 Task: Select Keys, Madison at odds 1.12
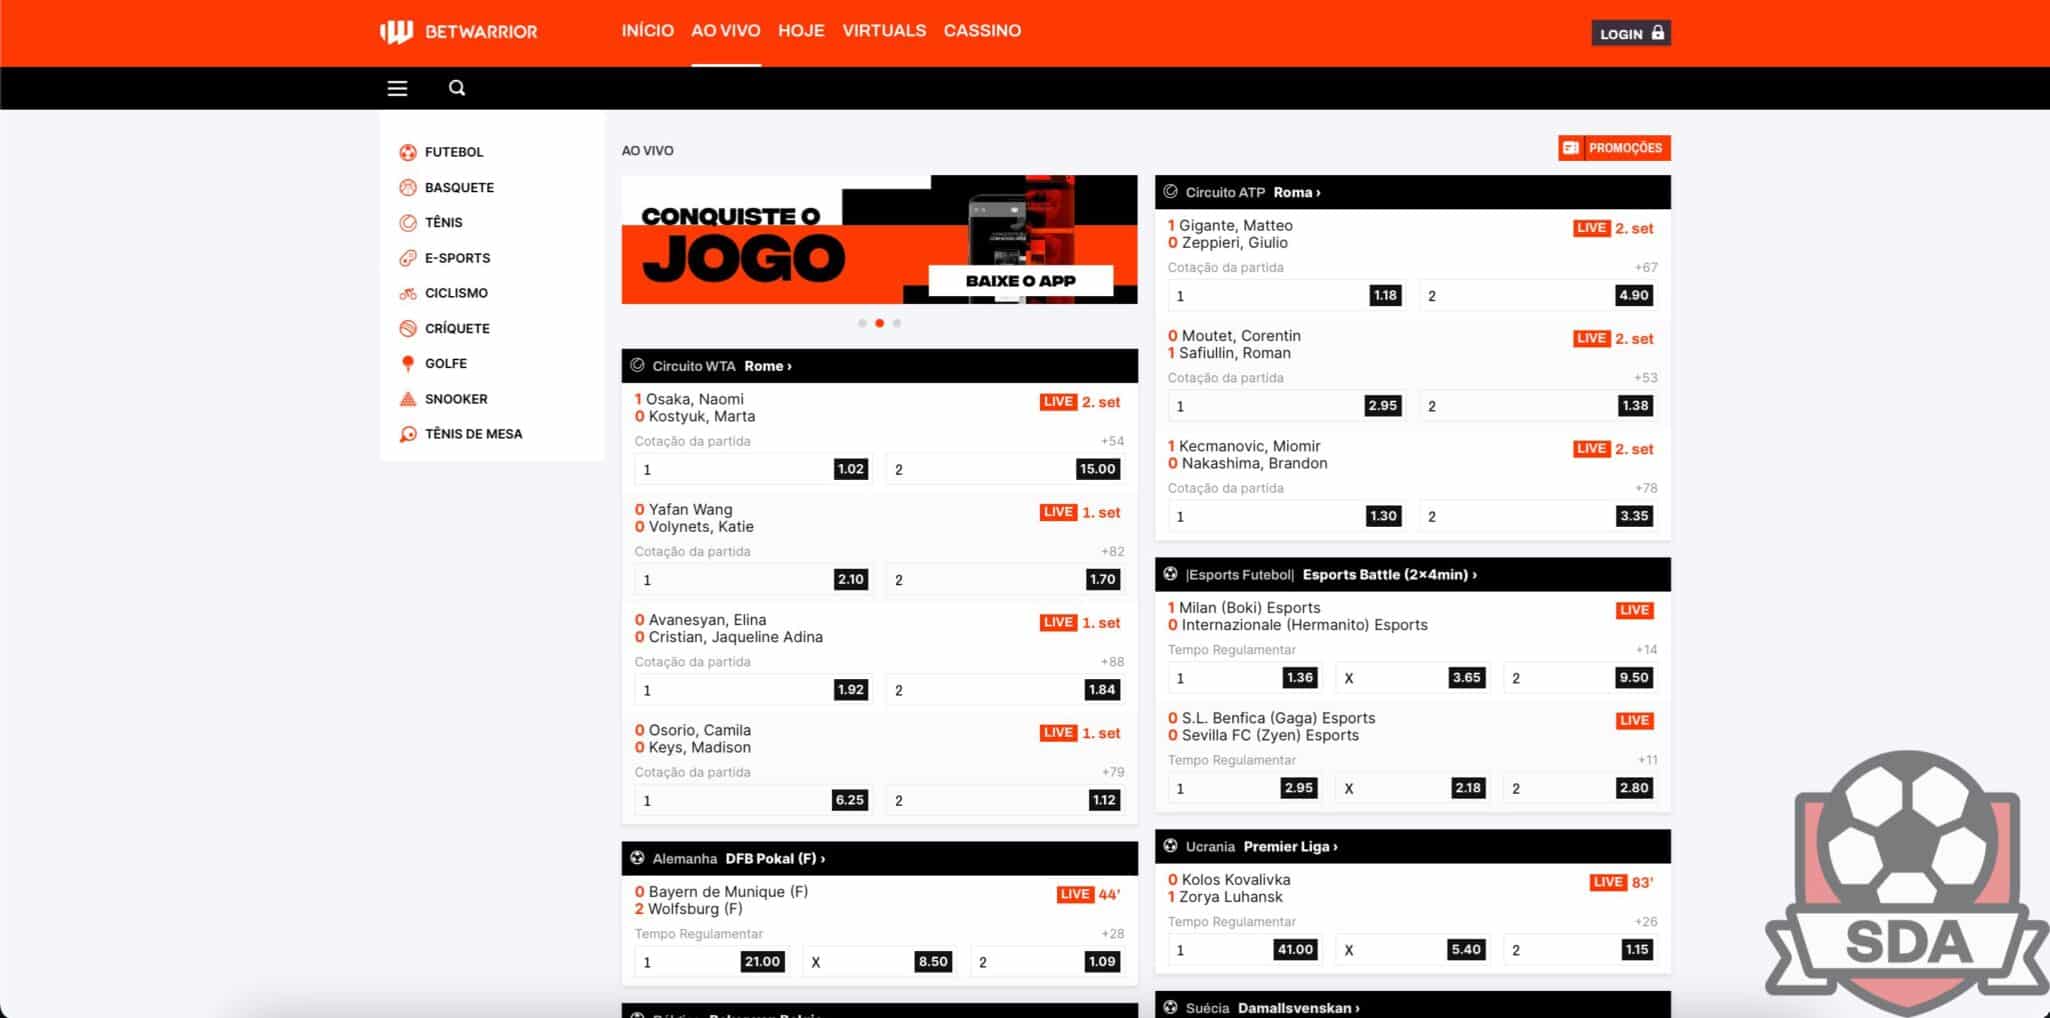(1005, 800)
